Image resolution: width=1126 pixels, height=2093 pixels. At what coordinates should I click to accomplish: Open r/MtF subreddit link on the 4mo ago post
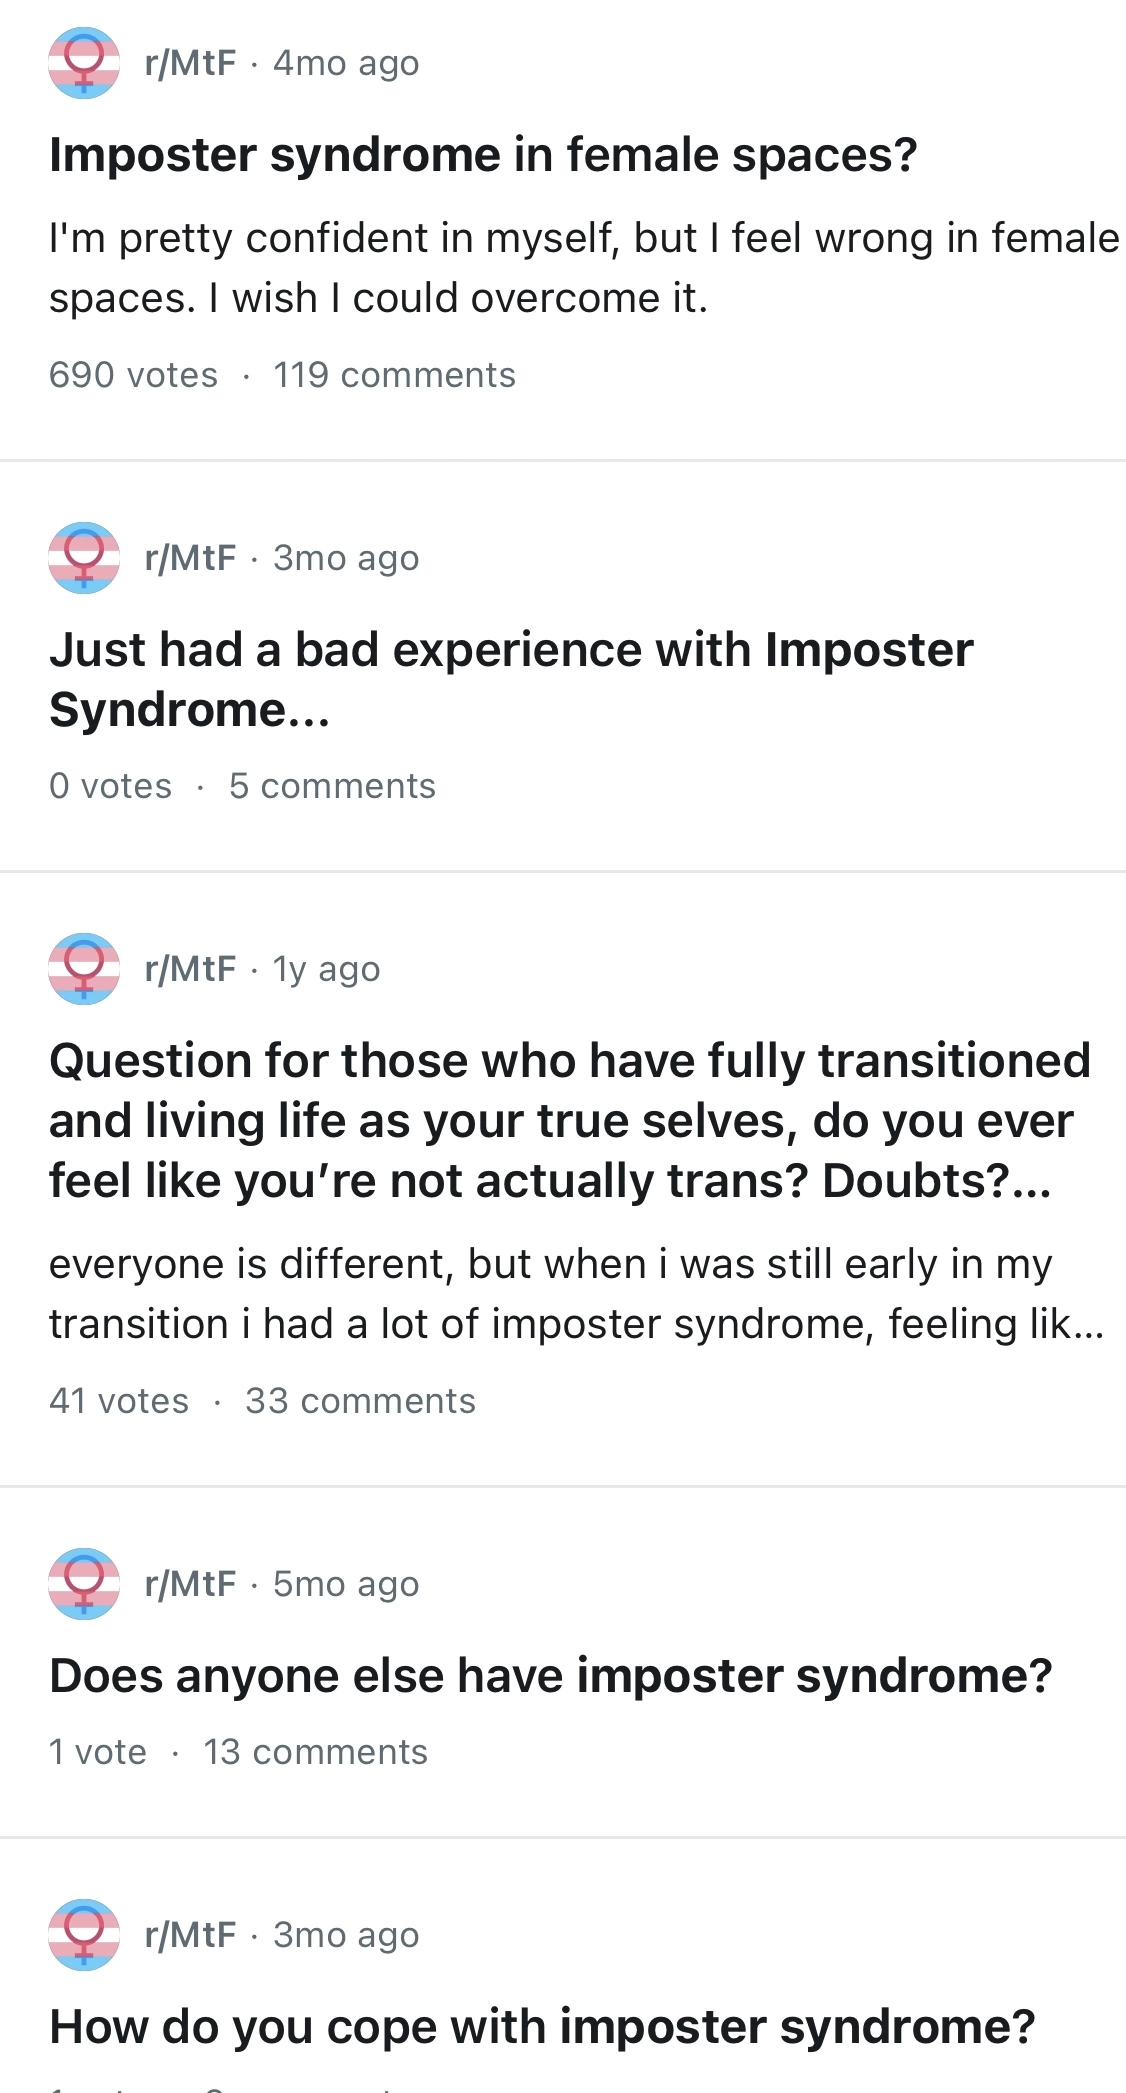tap(191, 63)
